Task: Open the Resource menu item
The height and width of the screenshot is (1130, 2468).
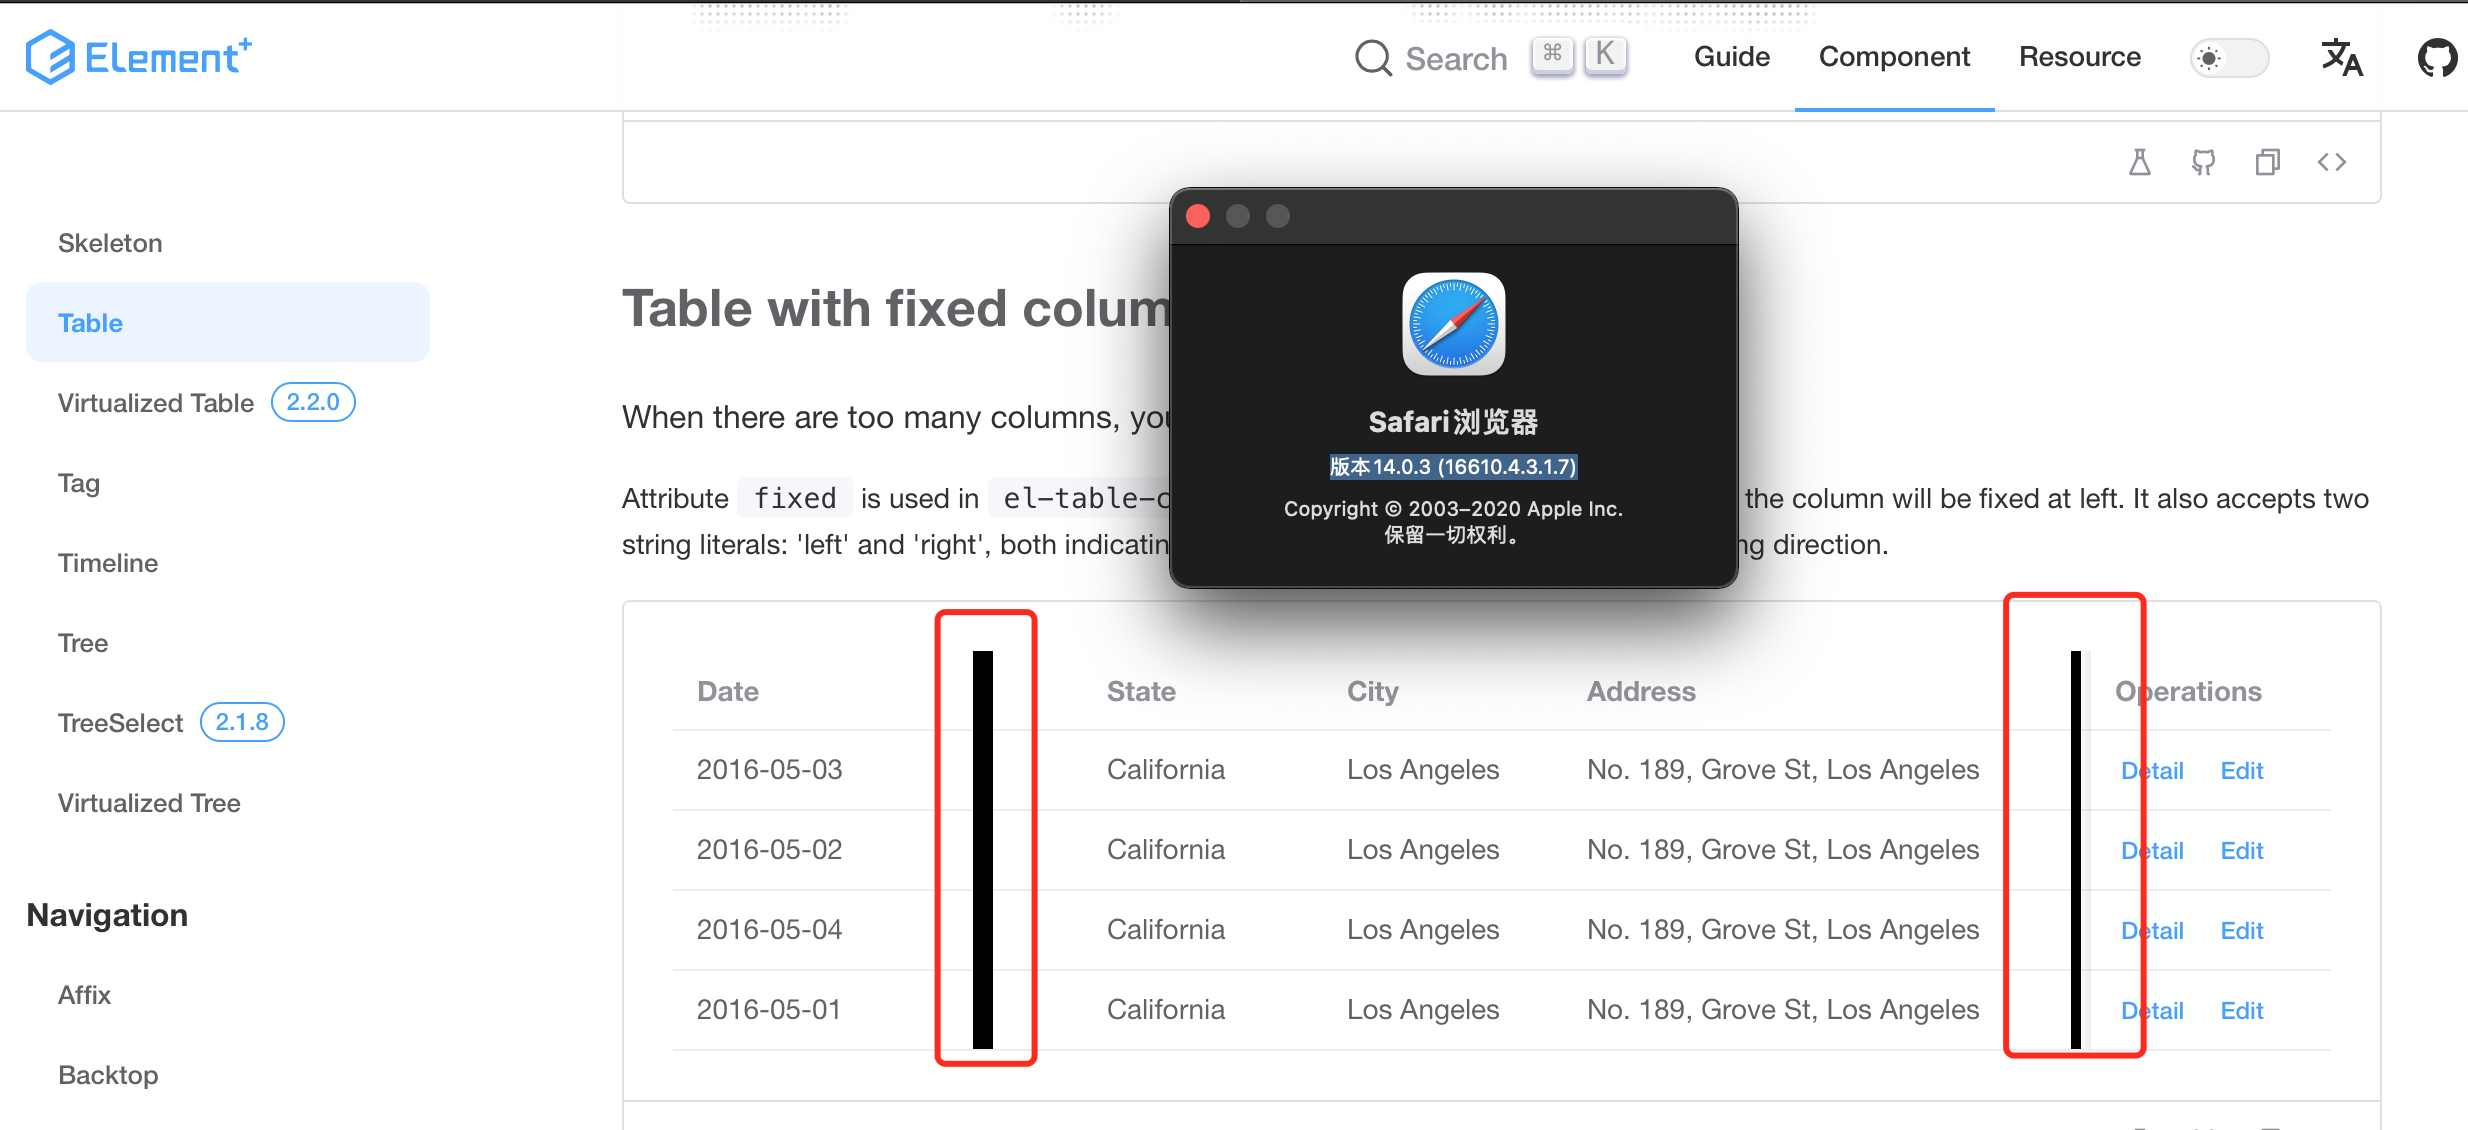Action: [2079, 57]
